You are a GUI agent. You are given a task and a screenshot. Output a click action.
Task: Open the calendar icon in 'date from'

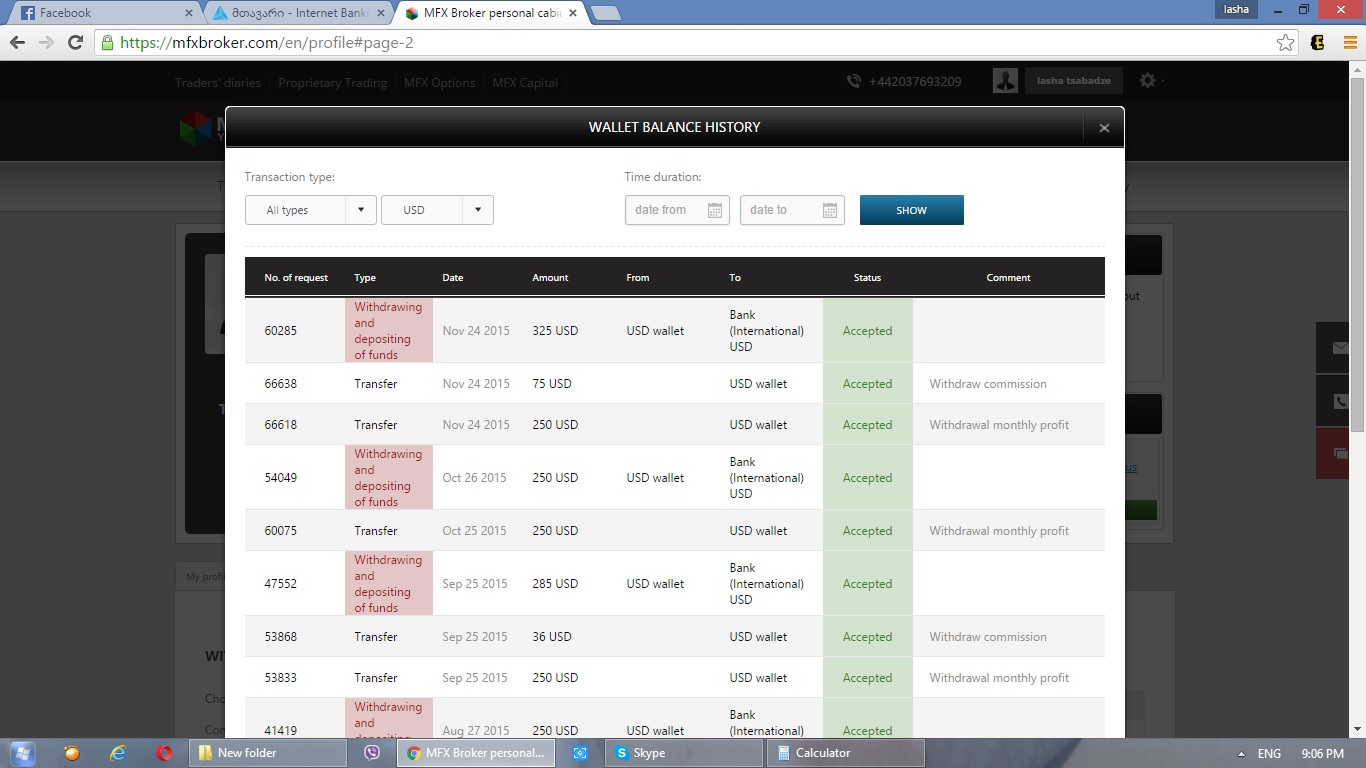click(x=715, y=210)
